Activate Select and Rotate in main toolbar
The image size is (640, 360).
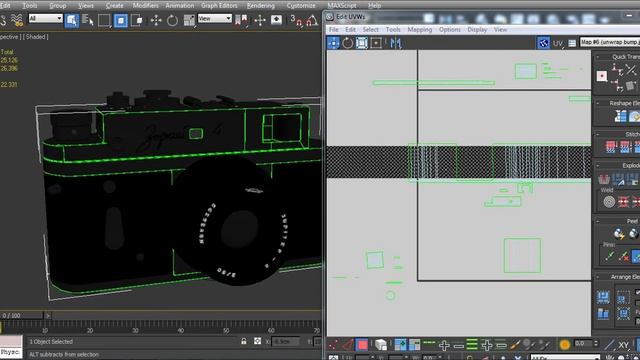point(172,20)
